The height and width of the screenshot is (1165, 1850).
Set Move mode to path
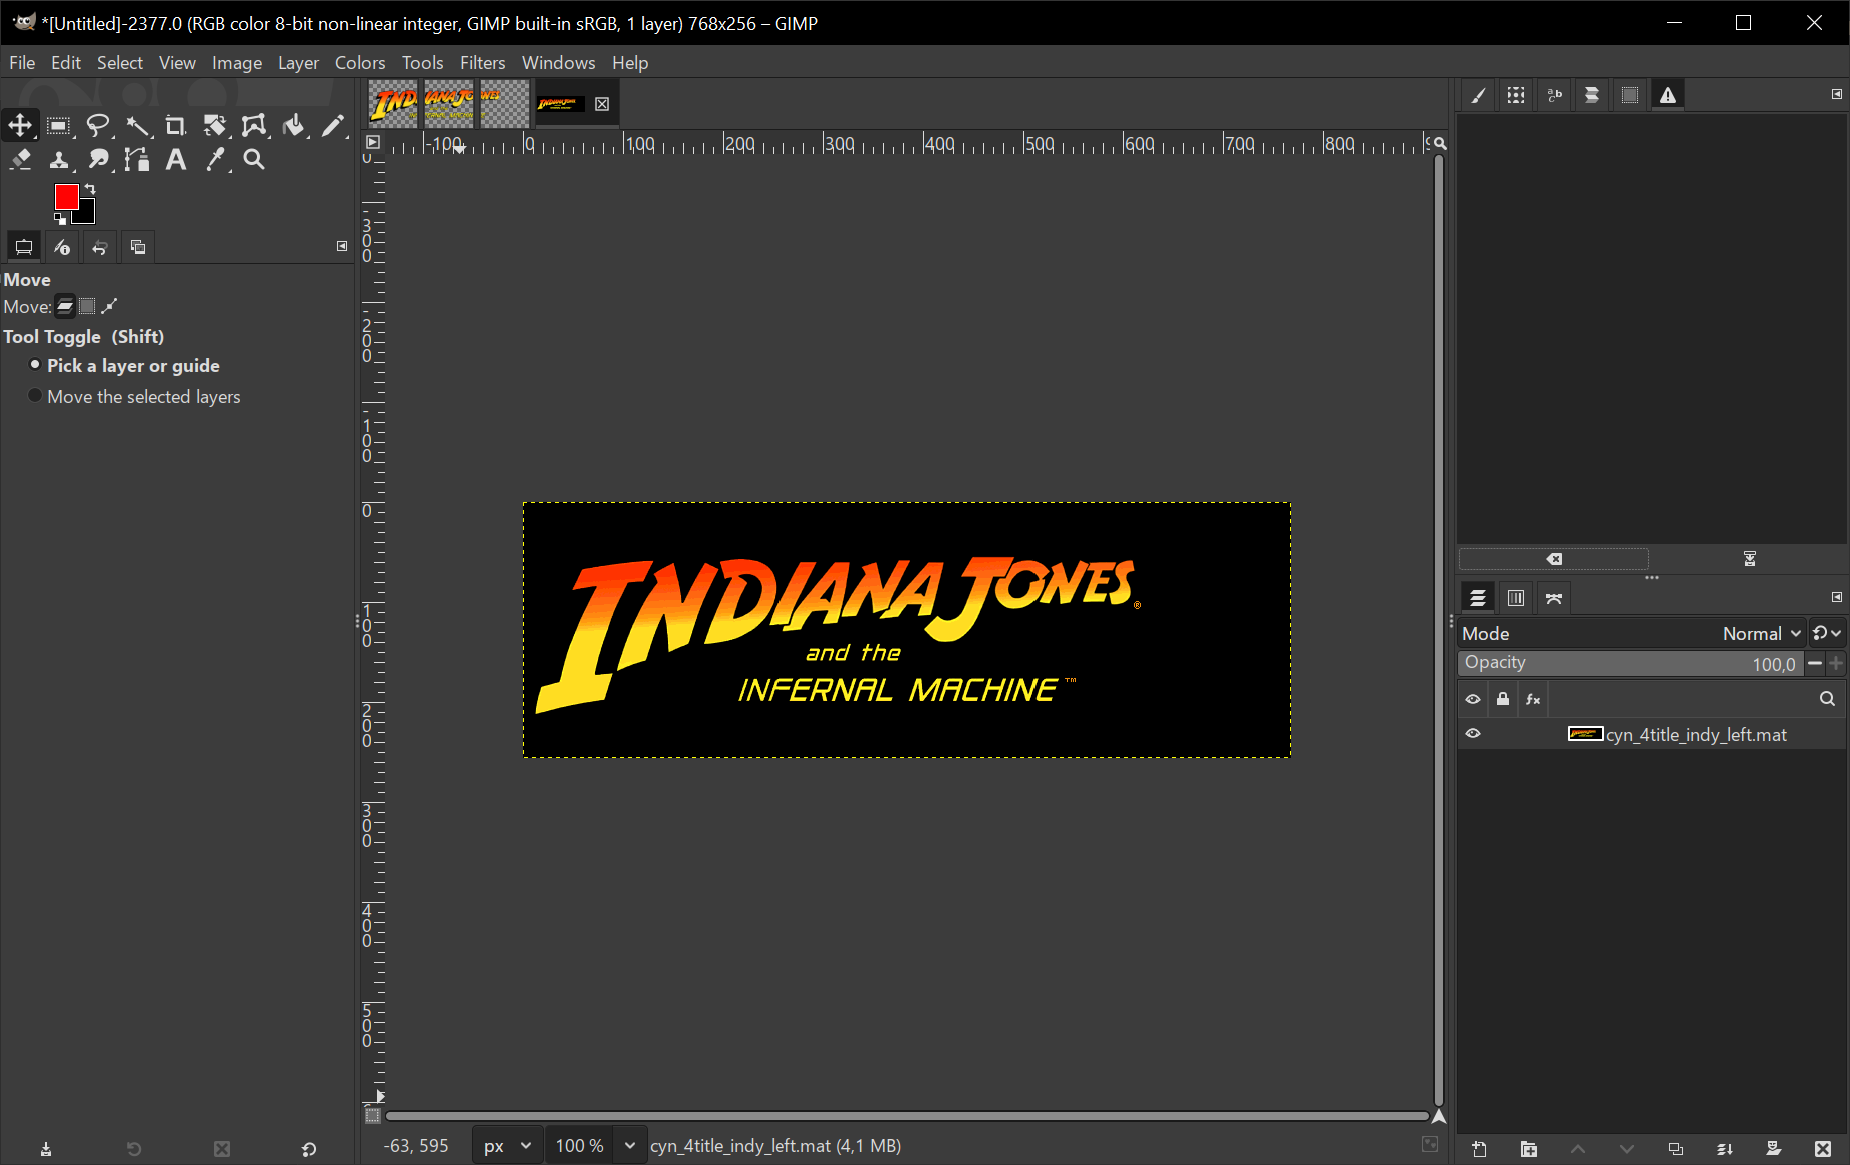coord(109,306)
